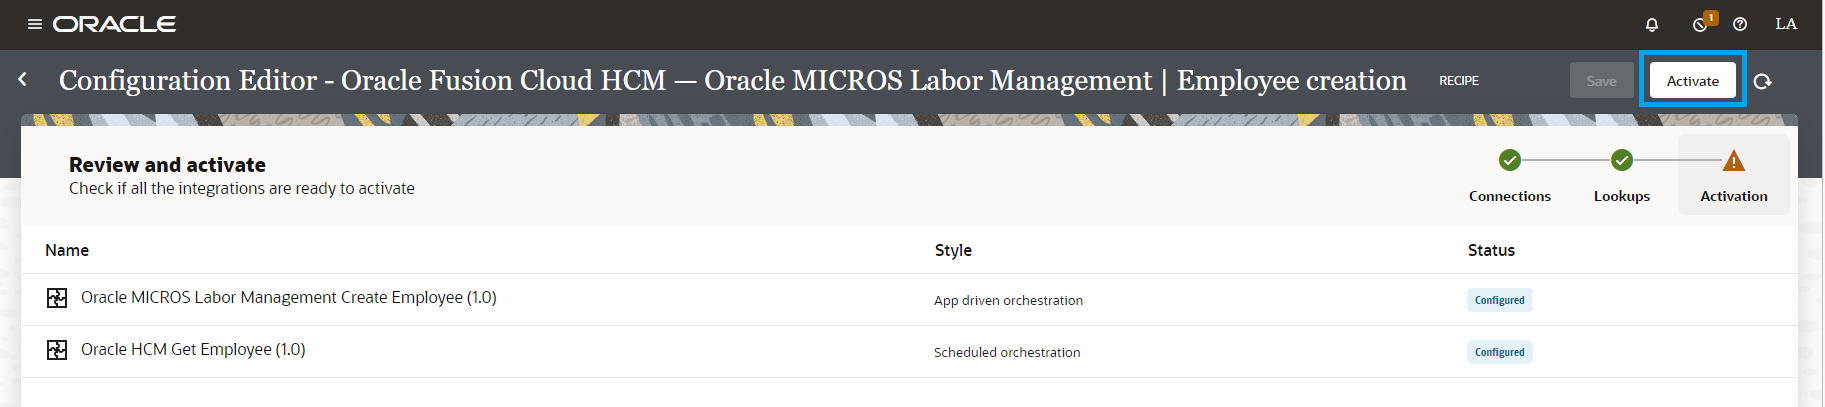Click the Name column header
Viewport: 1825px width, 407px height.
point(67,250)
